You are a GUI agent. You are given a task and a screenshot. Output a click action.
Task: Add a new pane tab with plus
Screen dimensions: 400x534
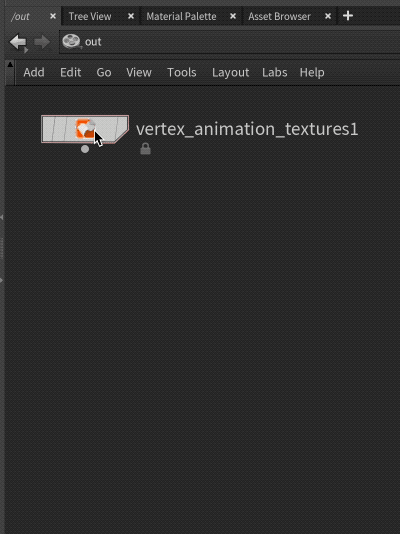click(348, 16)
